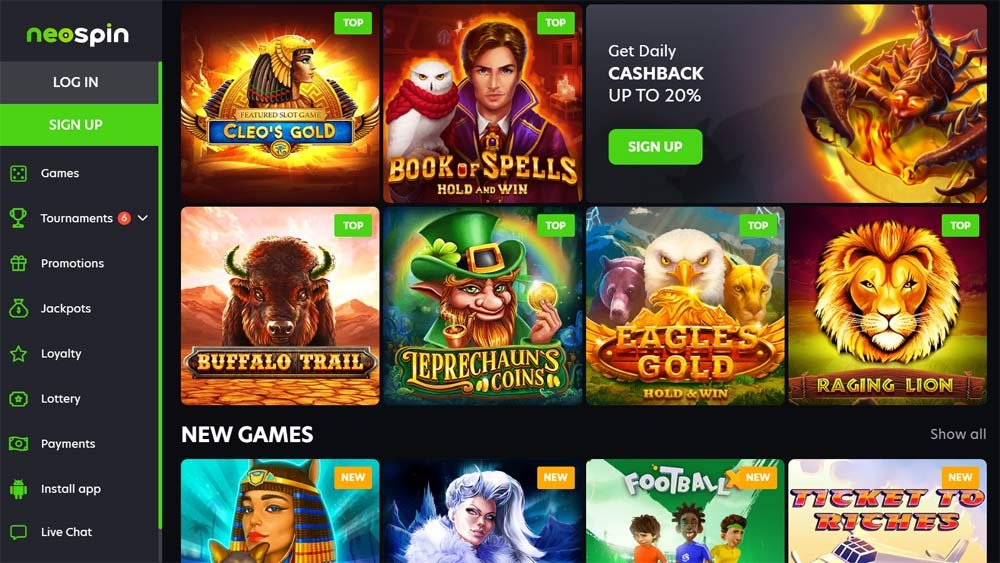The height and width of the screenshot is (563, 1000).
Task: Click the neospin logo
Action: coord(78,34)
